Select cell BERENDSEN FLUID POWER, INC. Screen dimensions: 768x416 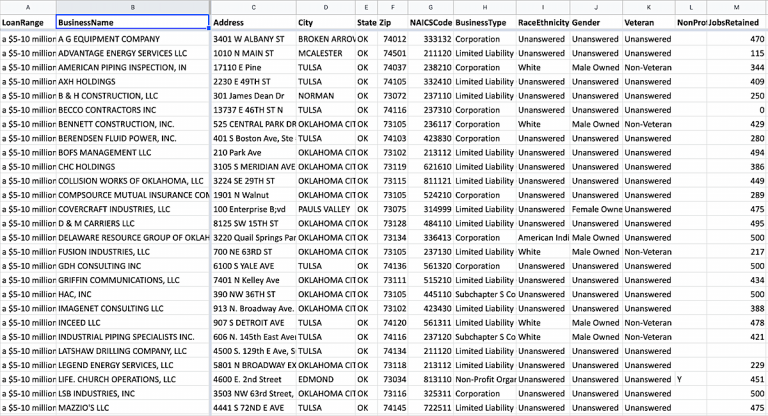click(x=133, y=138)
